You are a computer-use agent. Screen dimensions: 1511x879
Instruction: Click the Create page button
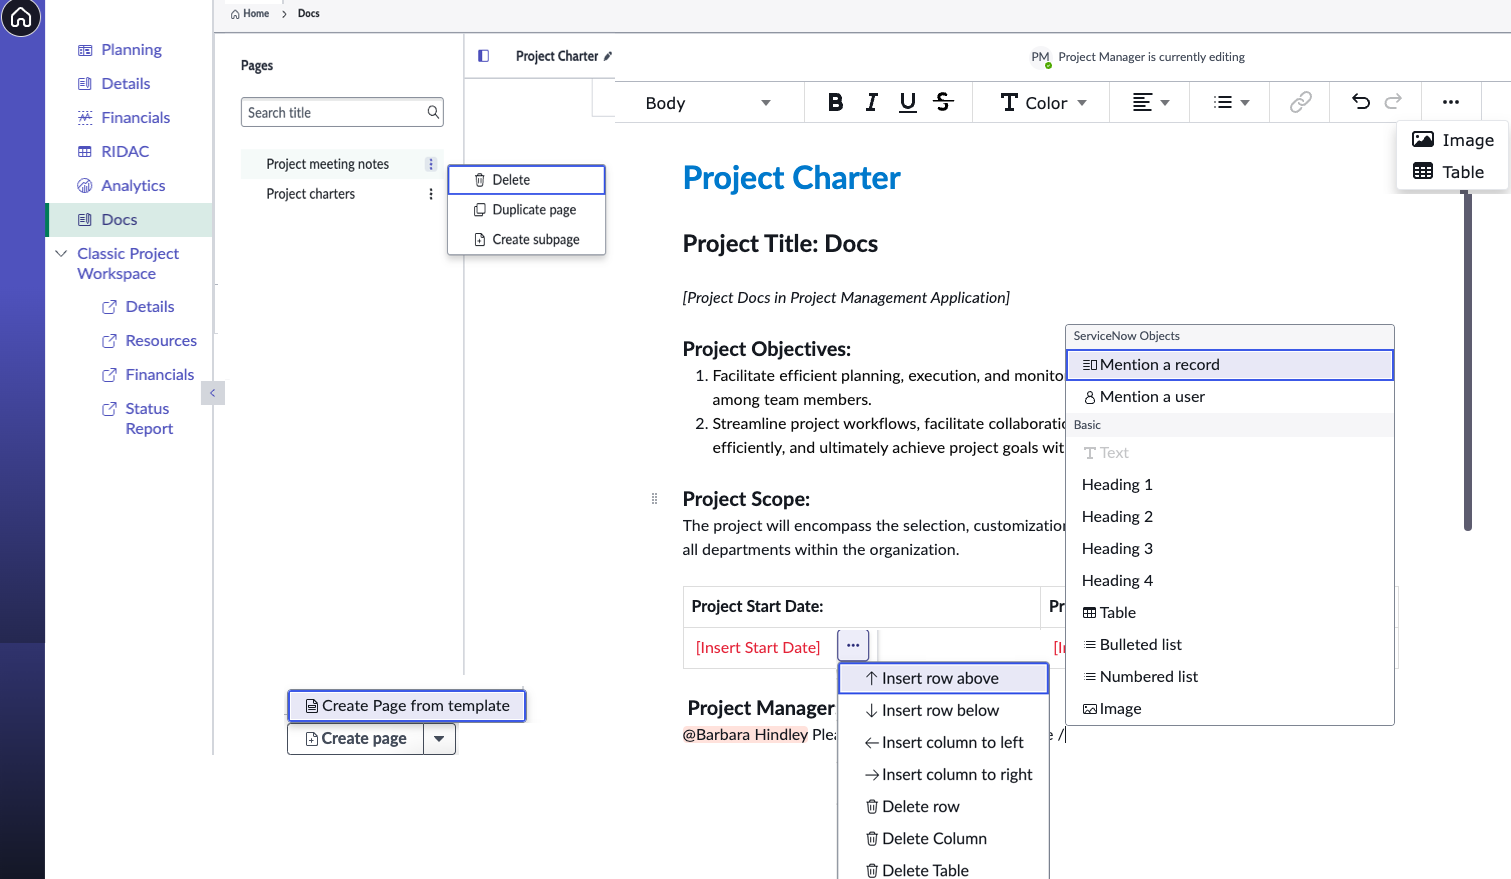click(x=356, y=739)
